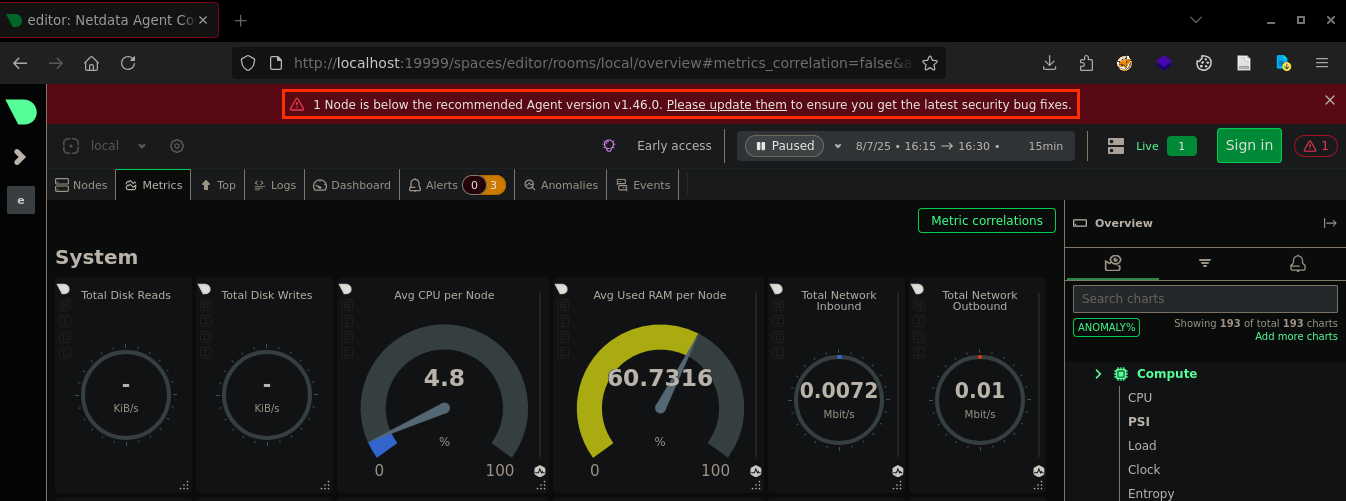Click resize handle of Total Disk Reads card

coord(184,485)
